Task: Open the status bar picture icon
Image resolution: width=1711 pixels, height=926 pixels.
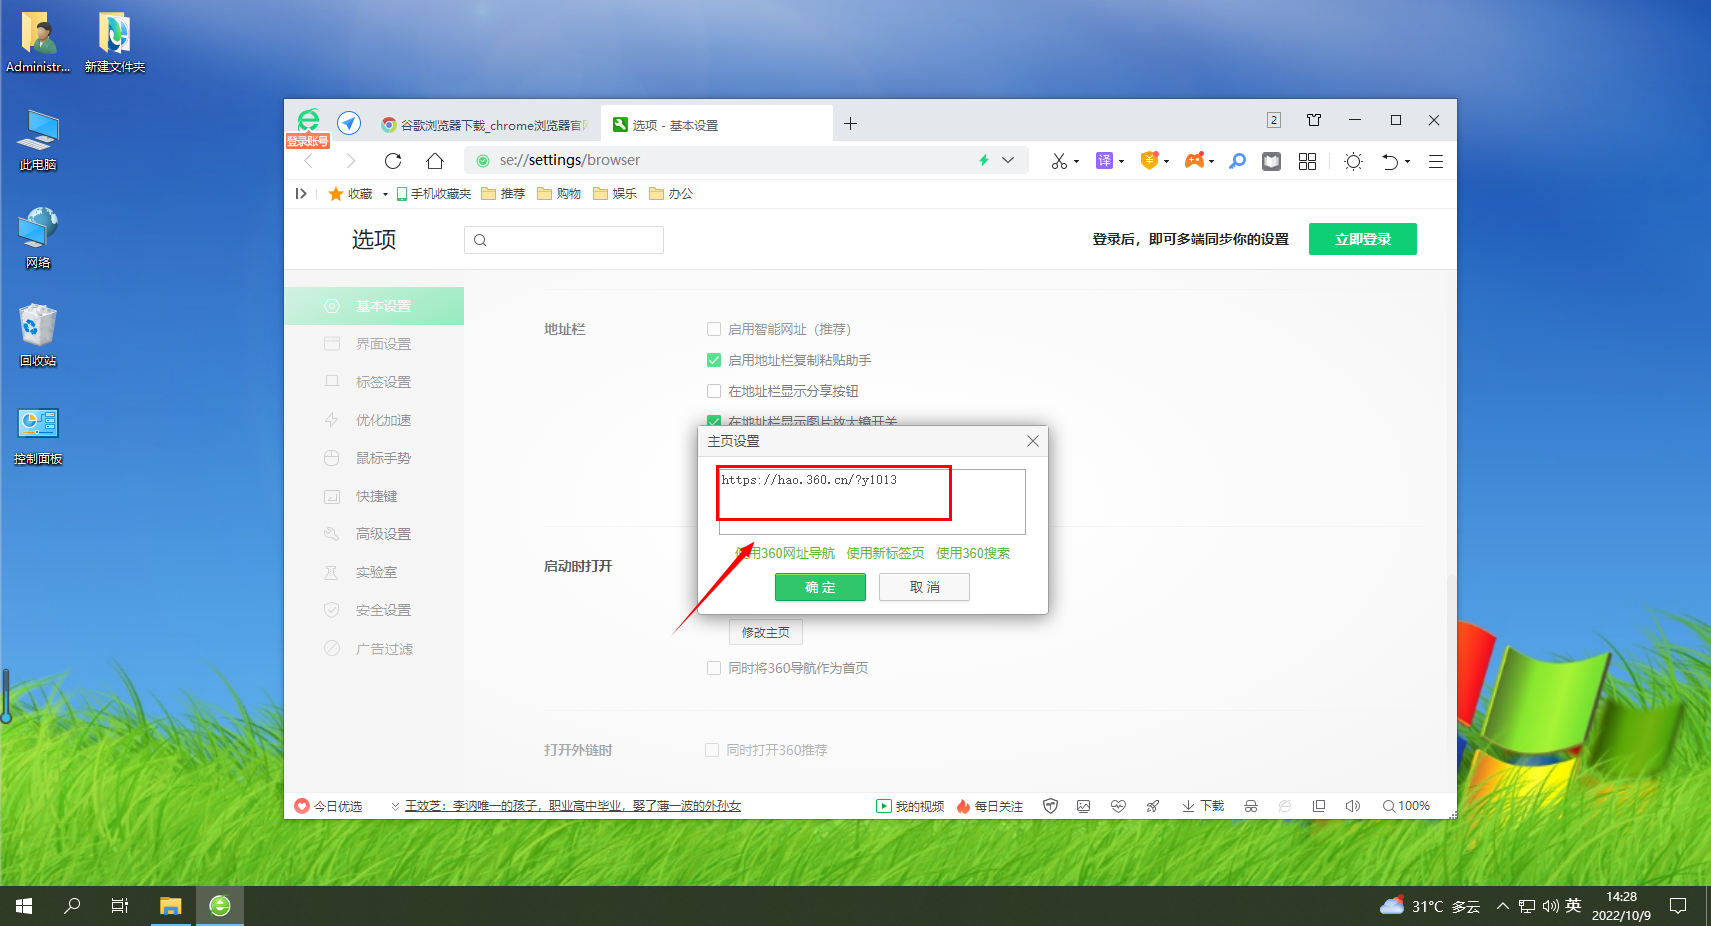Action: [1083, 806]
